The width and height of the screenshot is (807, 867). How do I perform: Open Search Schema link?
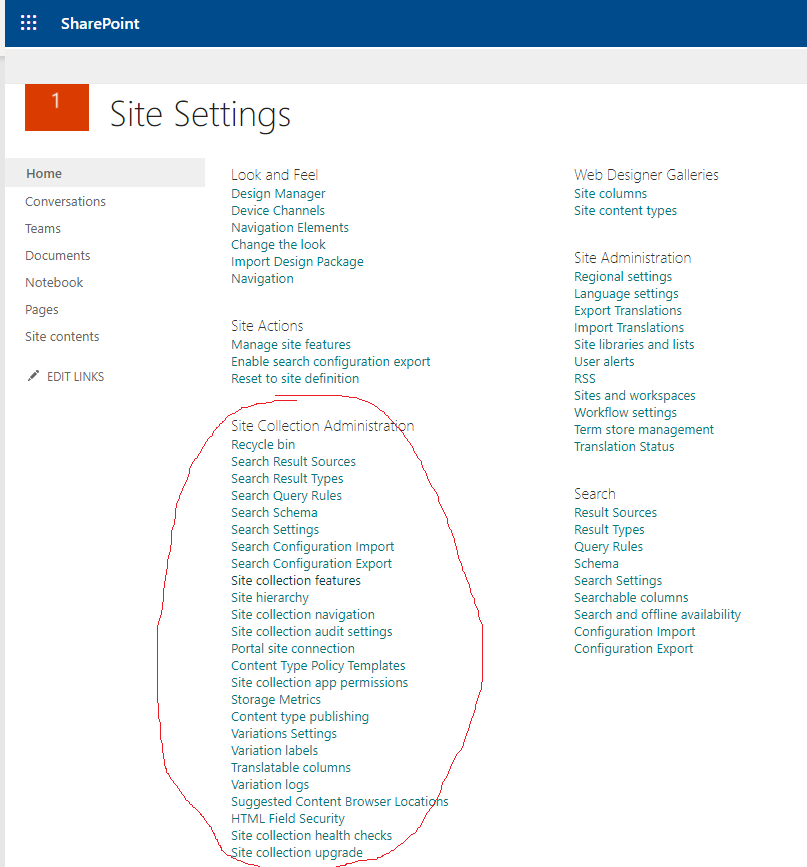coord(274,513)
